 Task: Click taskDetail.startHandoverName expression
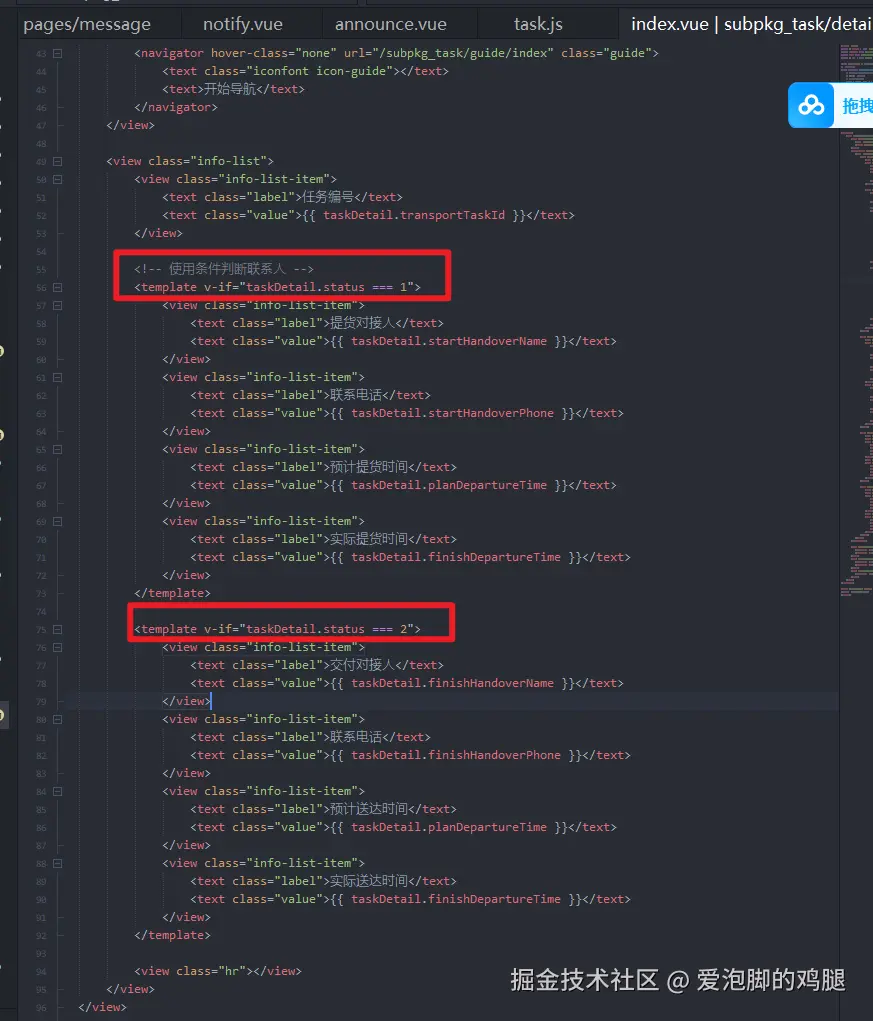tap(449, 341)
